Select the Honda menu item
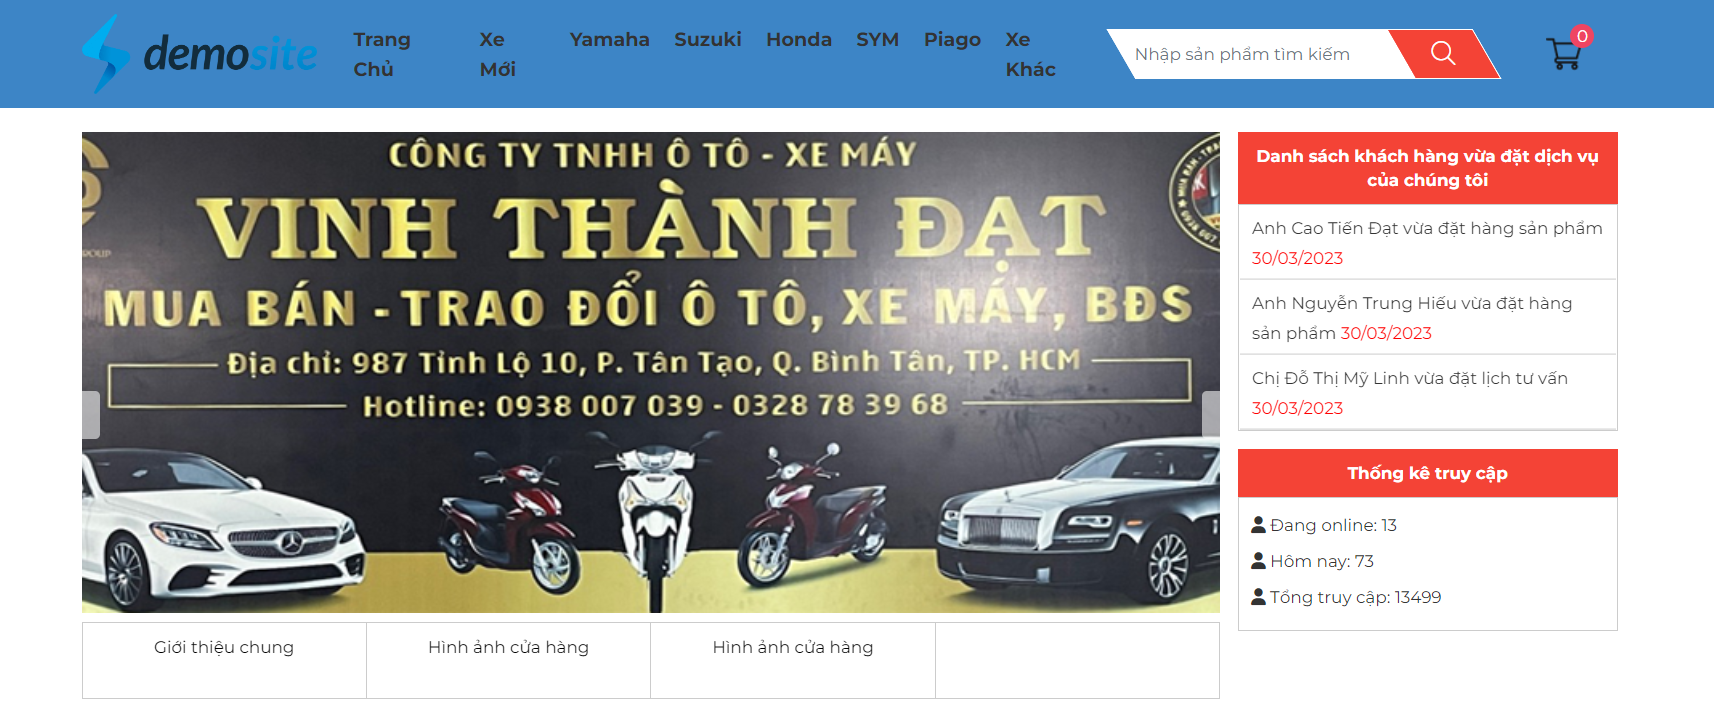The width and height of the screenshot is (1714, 708). click(799, 39)
